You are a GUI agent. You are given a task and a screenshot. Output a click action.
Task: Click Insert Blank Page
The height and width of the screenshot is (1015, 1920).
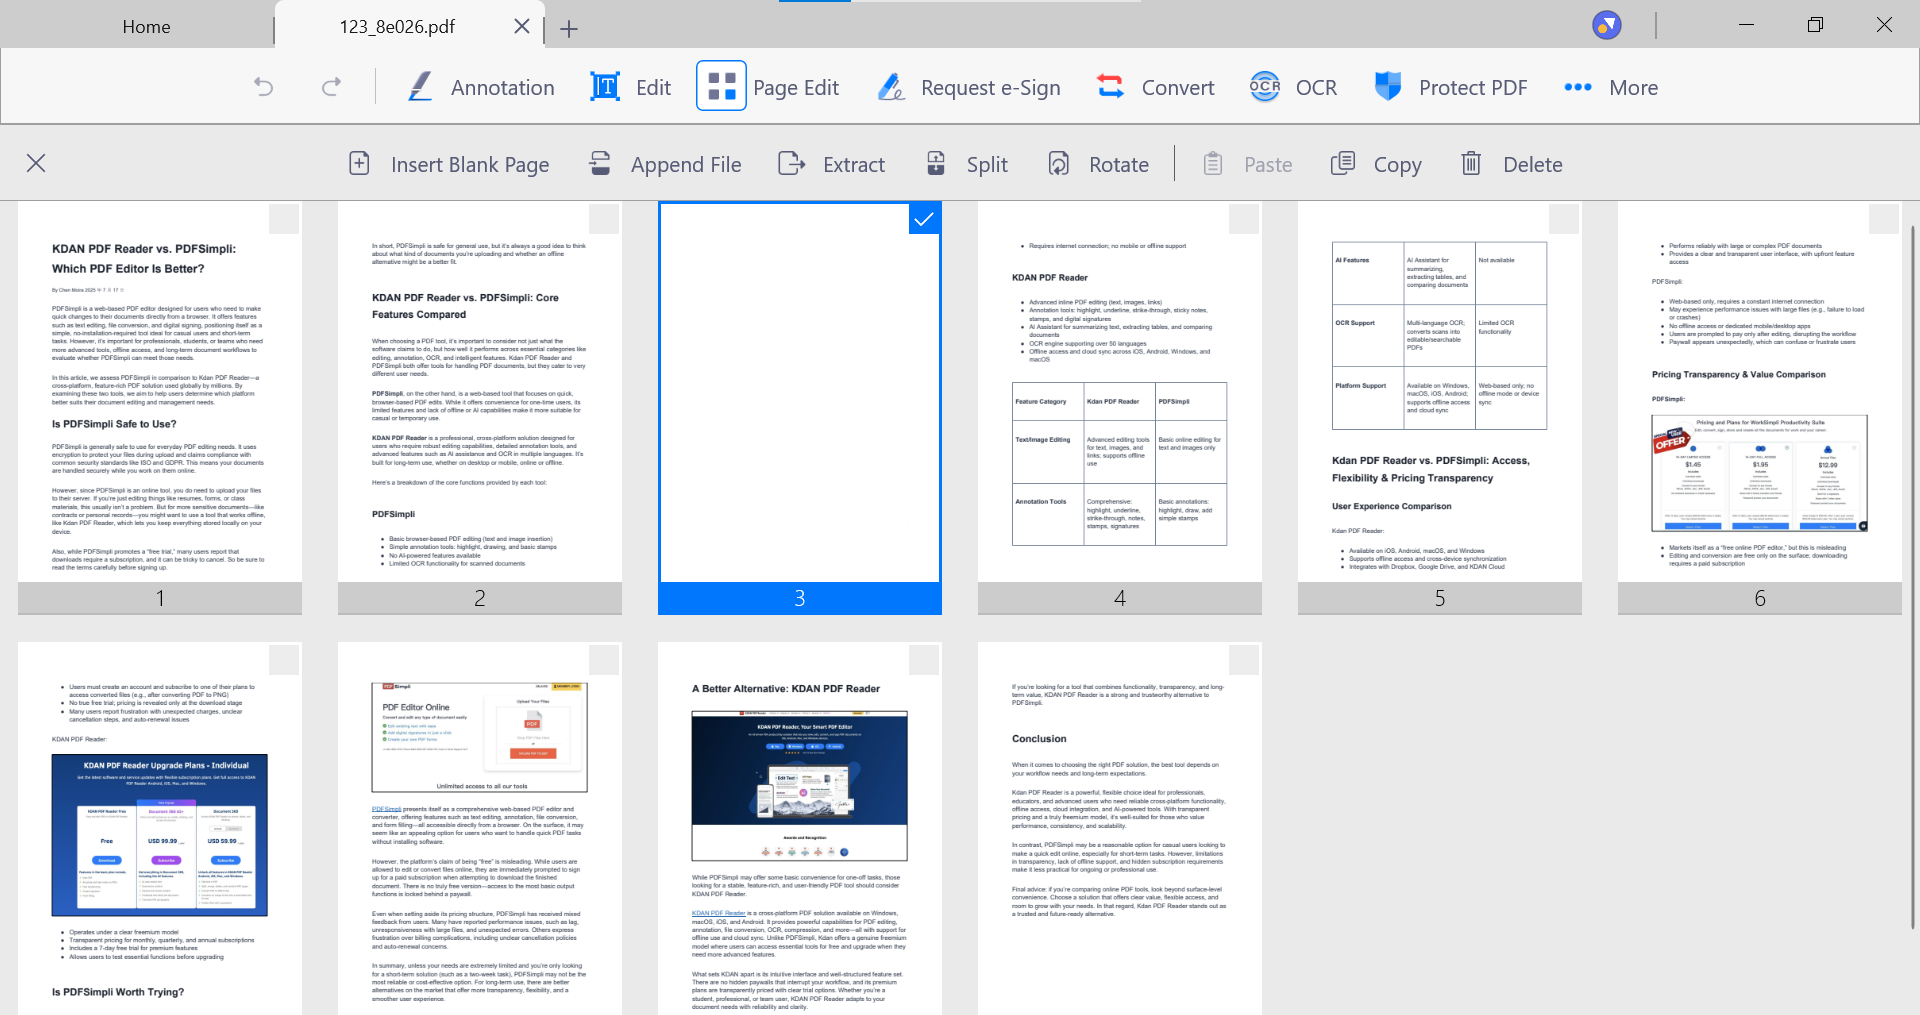click(x=449, y=164)
